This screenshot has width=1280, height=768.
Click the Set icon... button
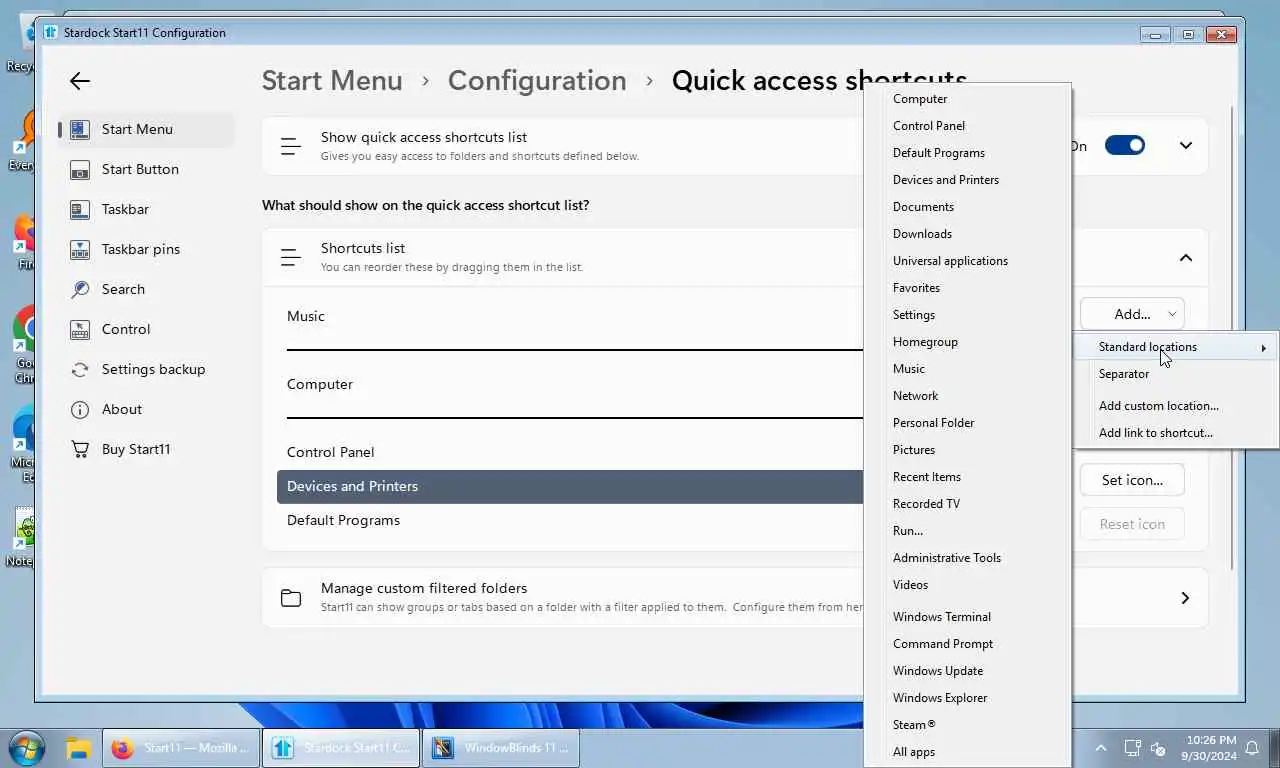pos(1132,480)
